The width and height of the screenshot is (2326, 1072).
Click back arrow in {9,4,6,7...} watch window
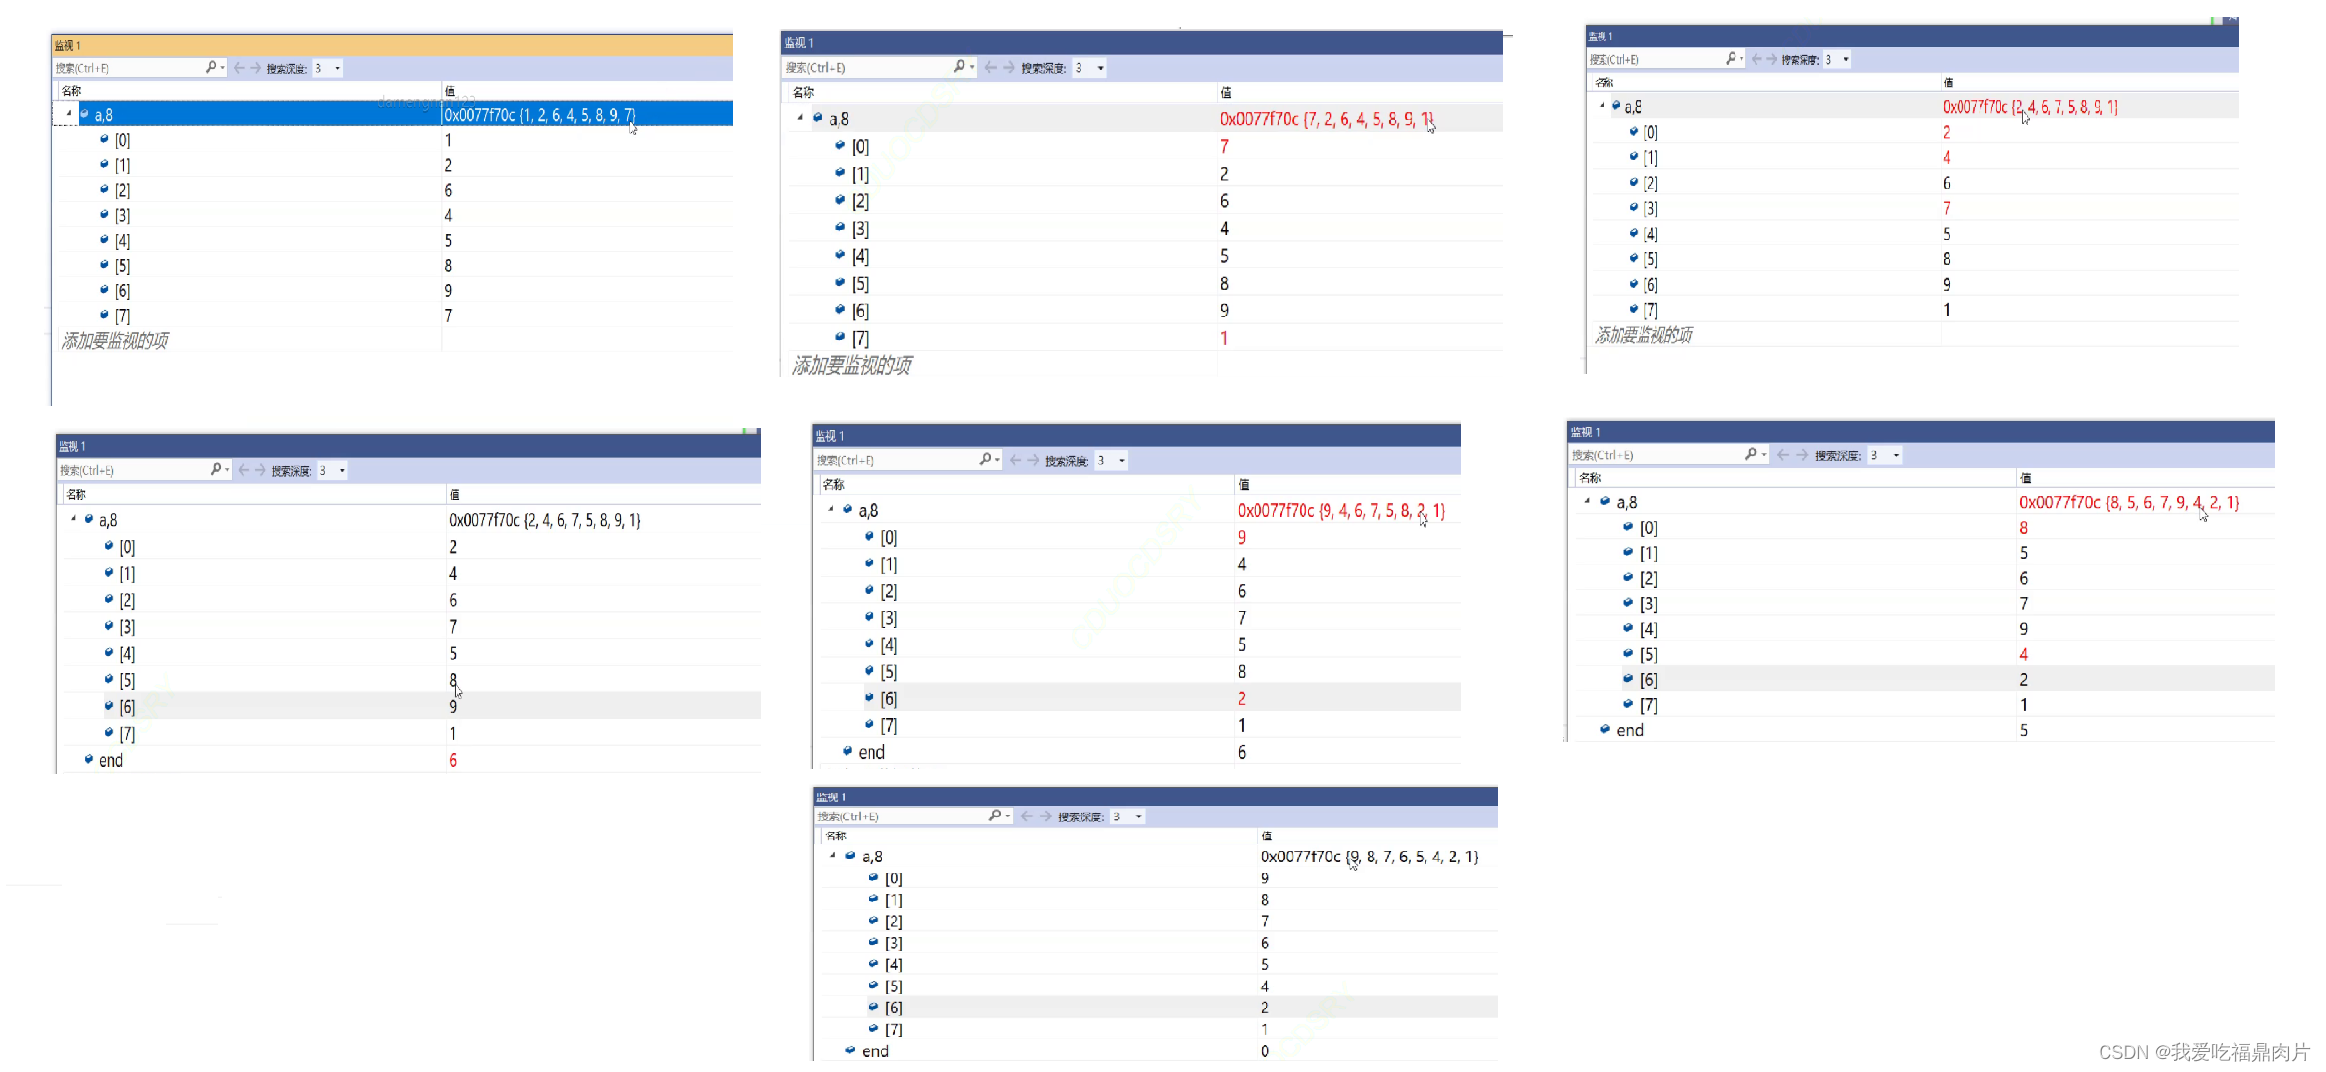pyautogui.click(x=1016, y=460)
